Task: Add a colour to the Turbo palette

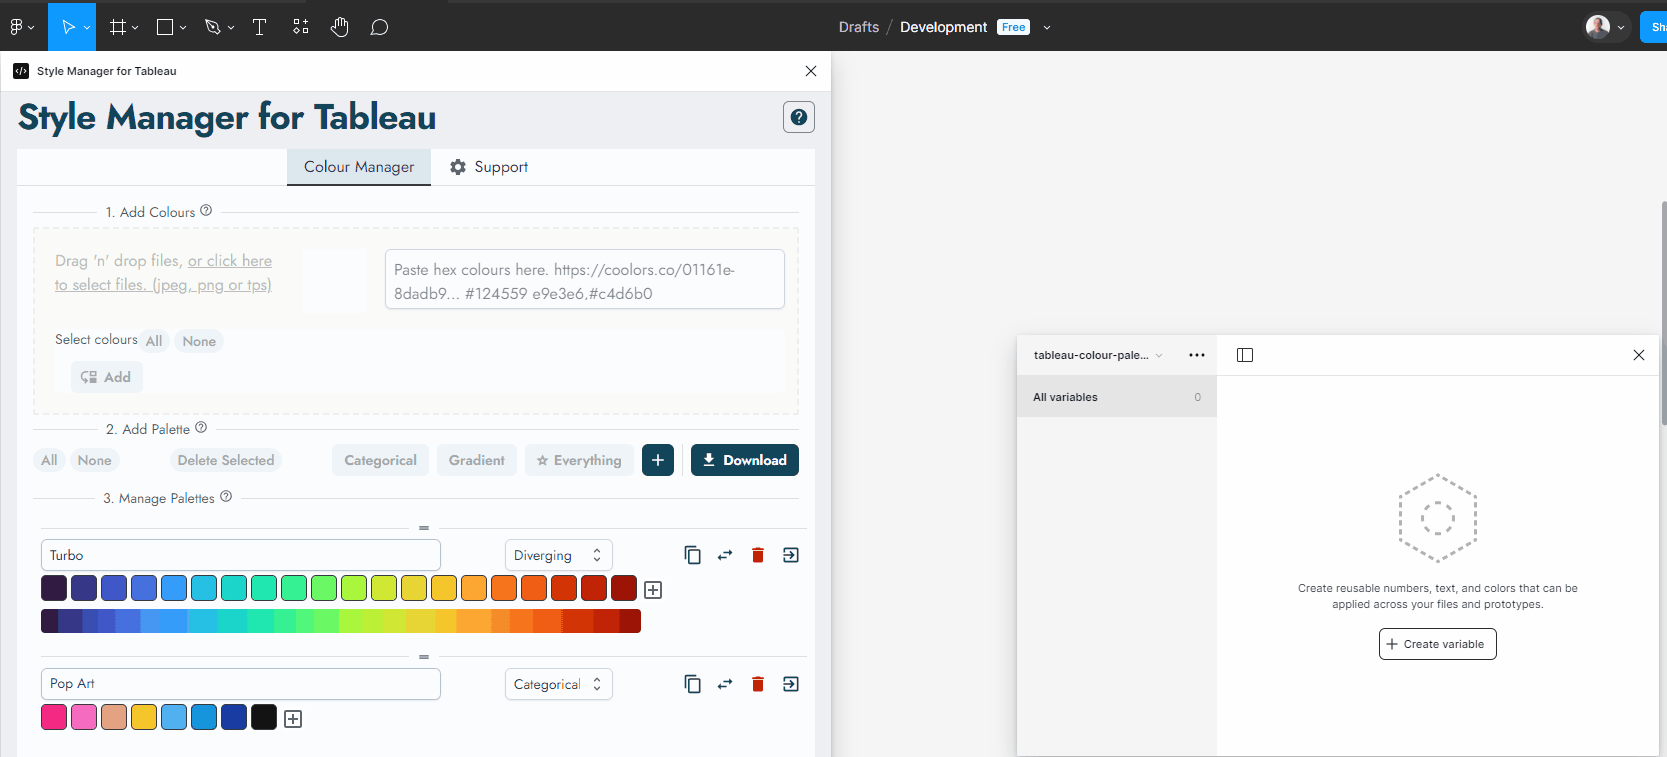Action: [x=653, y=590]
